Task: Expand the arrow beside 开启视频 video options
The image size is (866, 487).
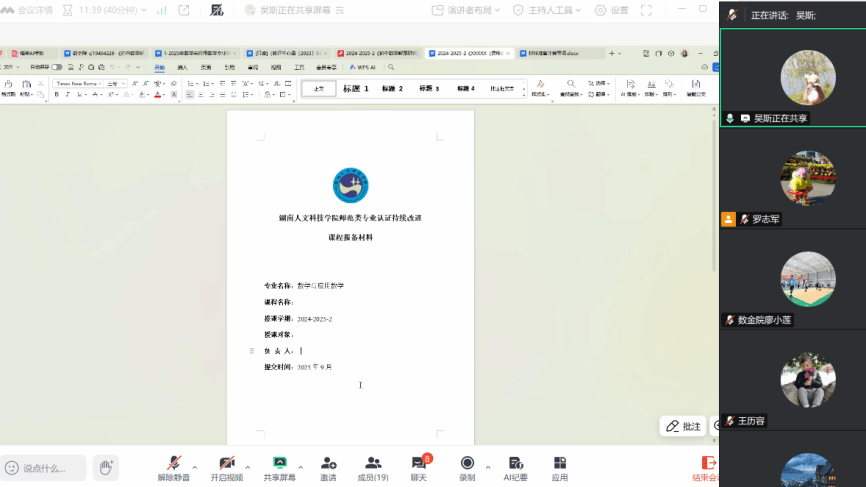Action: 248,467
